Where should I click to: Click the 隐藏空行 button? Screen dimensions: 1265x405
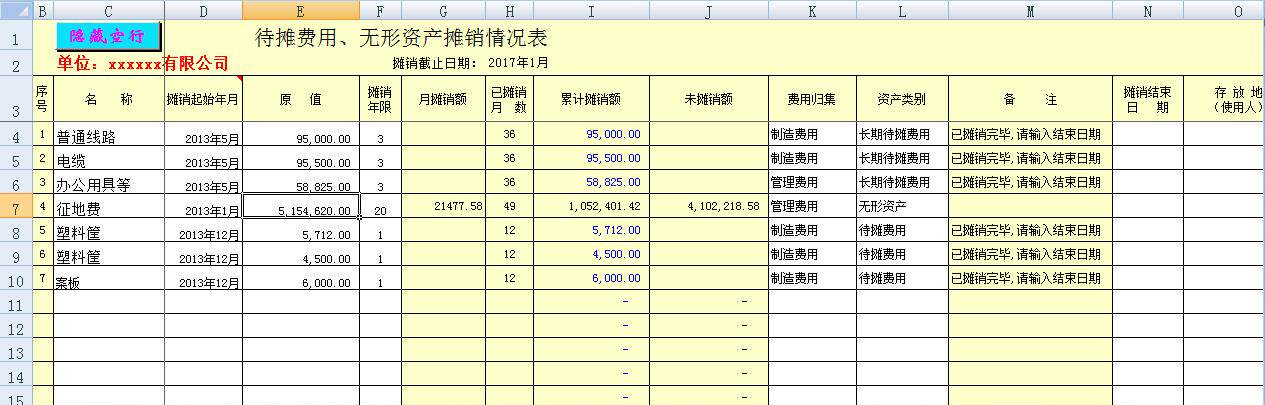tap(108, 36)
